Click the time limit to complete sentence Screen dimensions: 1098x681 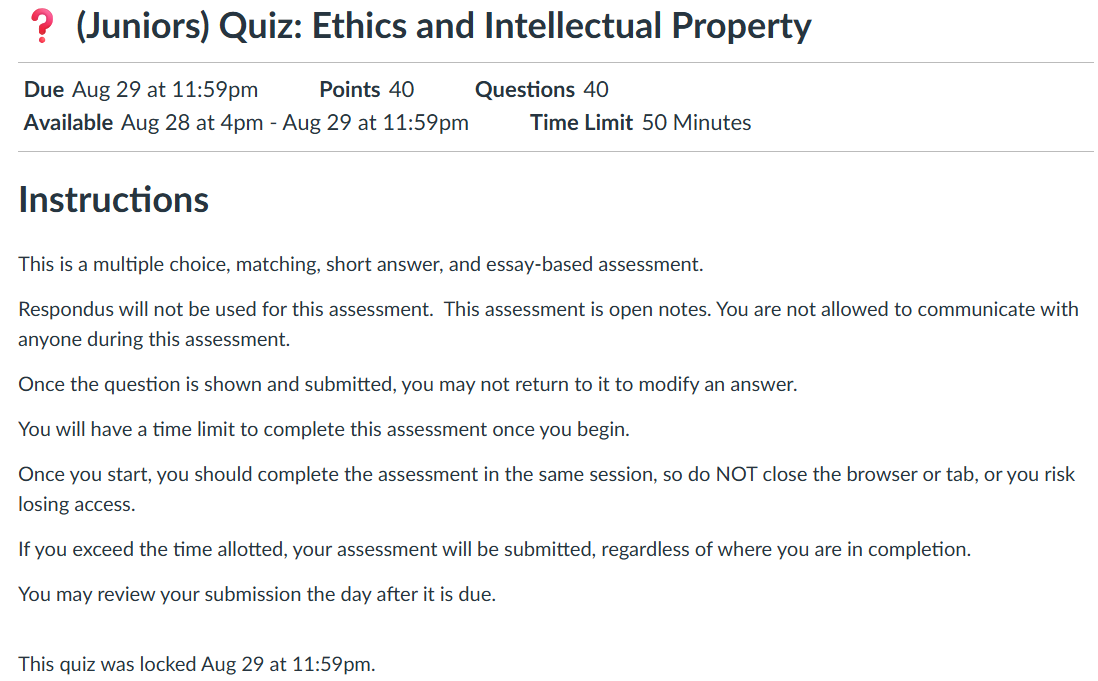[x=324, y=430]
